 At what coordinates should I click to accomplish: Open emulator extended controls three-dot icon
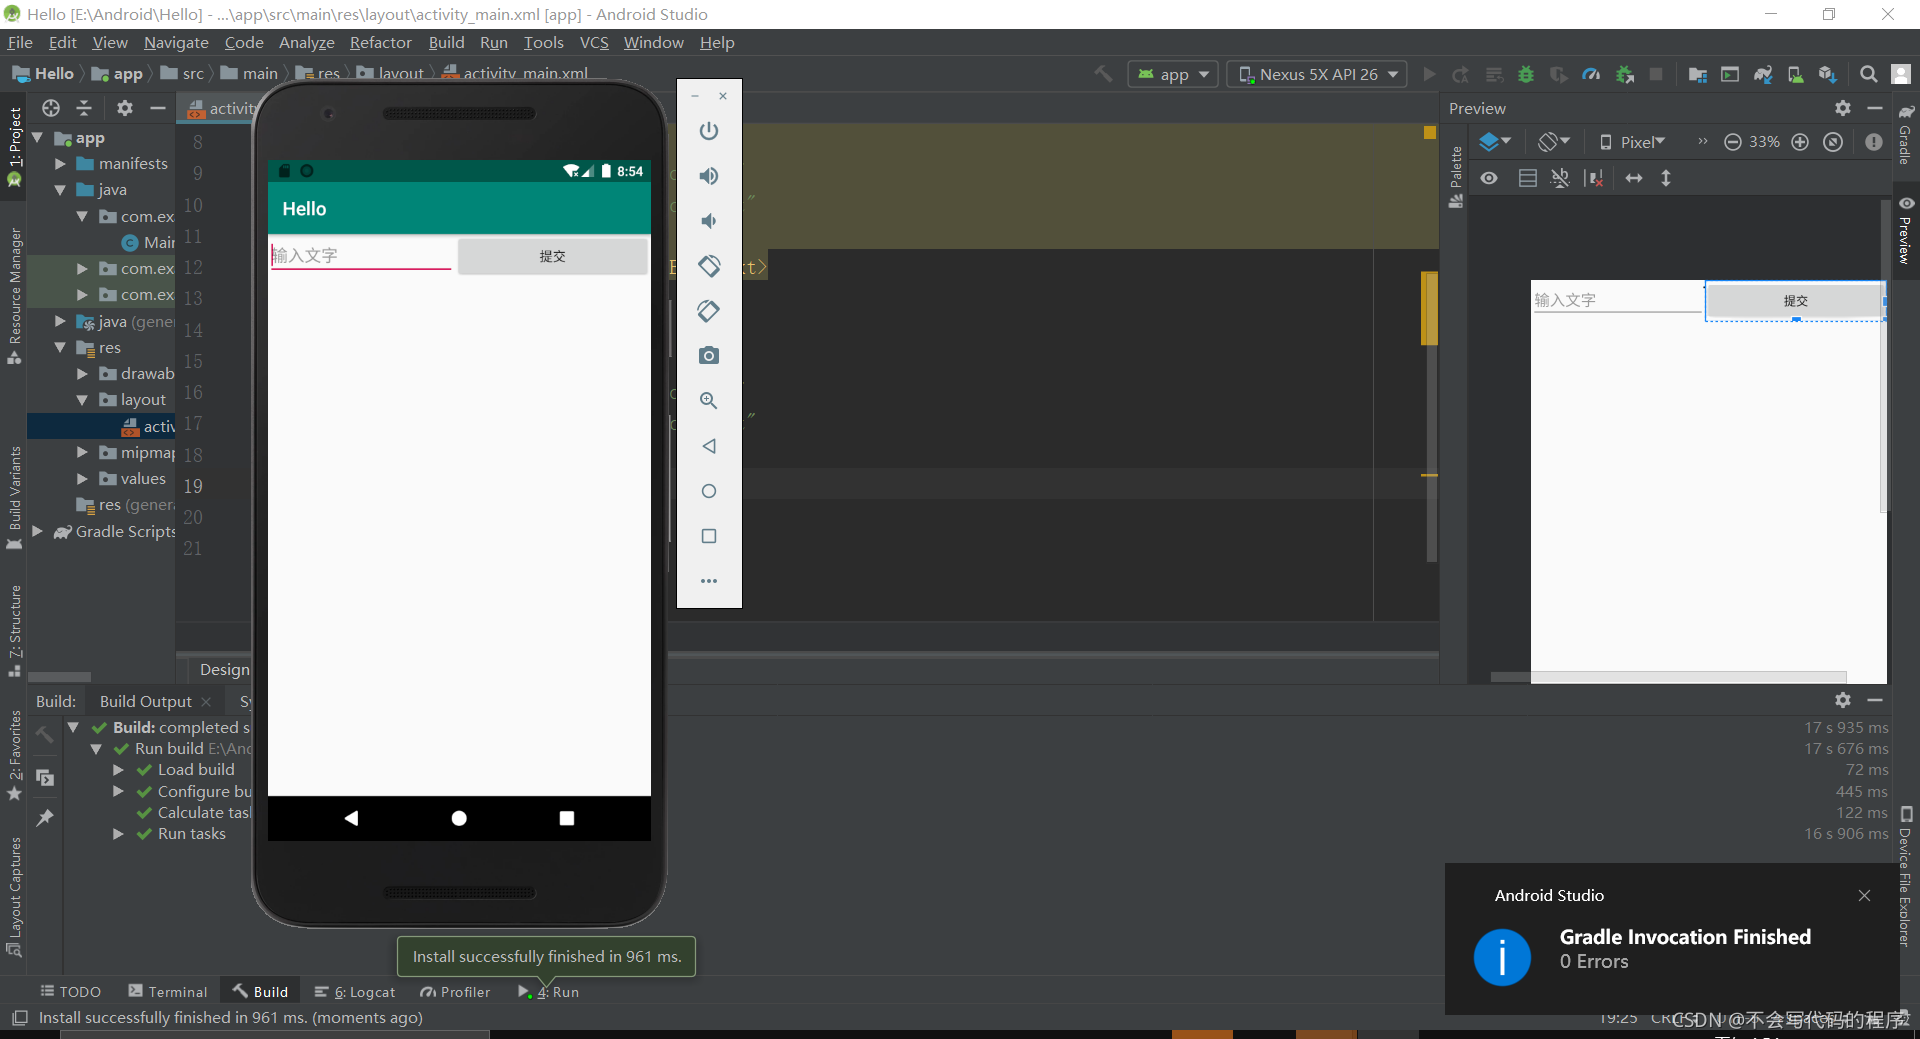[x=709, y=581]
